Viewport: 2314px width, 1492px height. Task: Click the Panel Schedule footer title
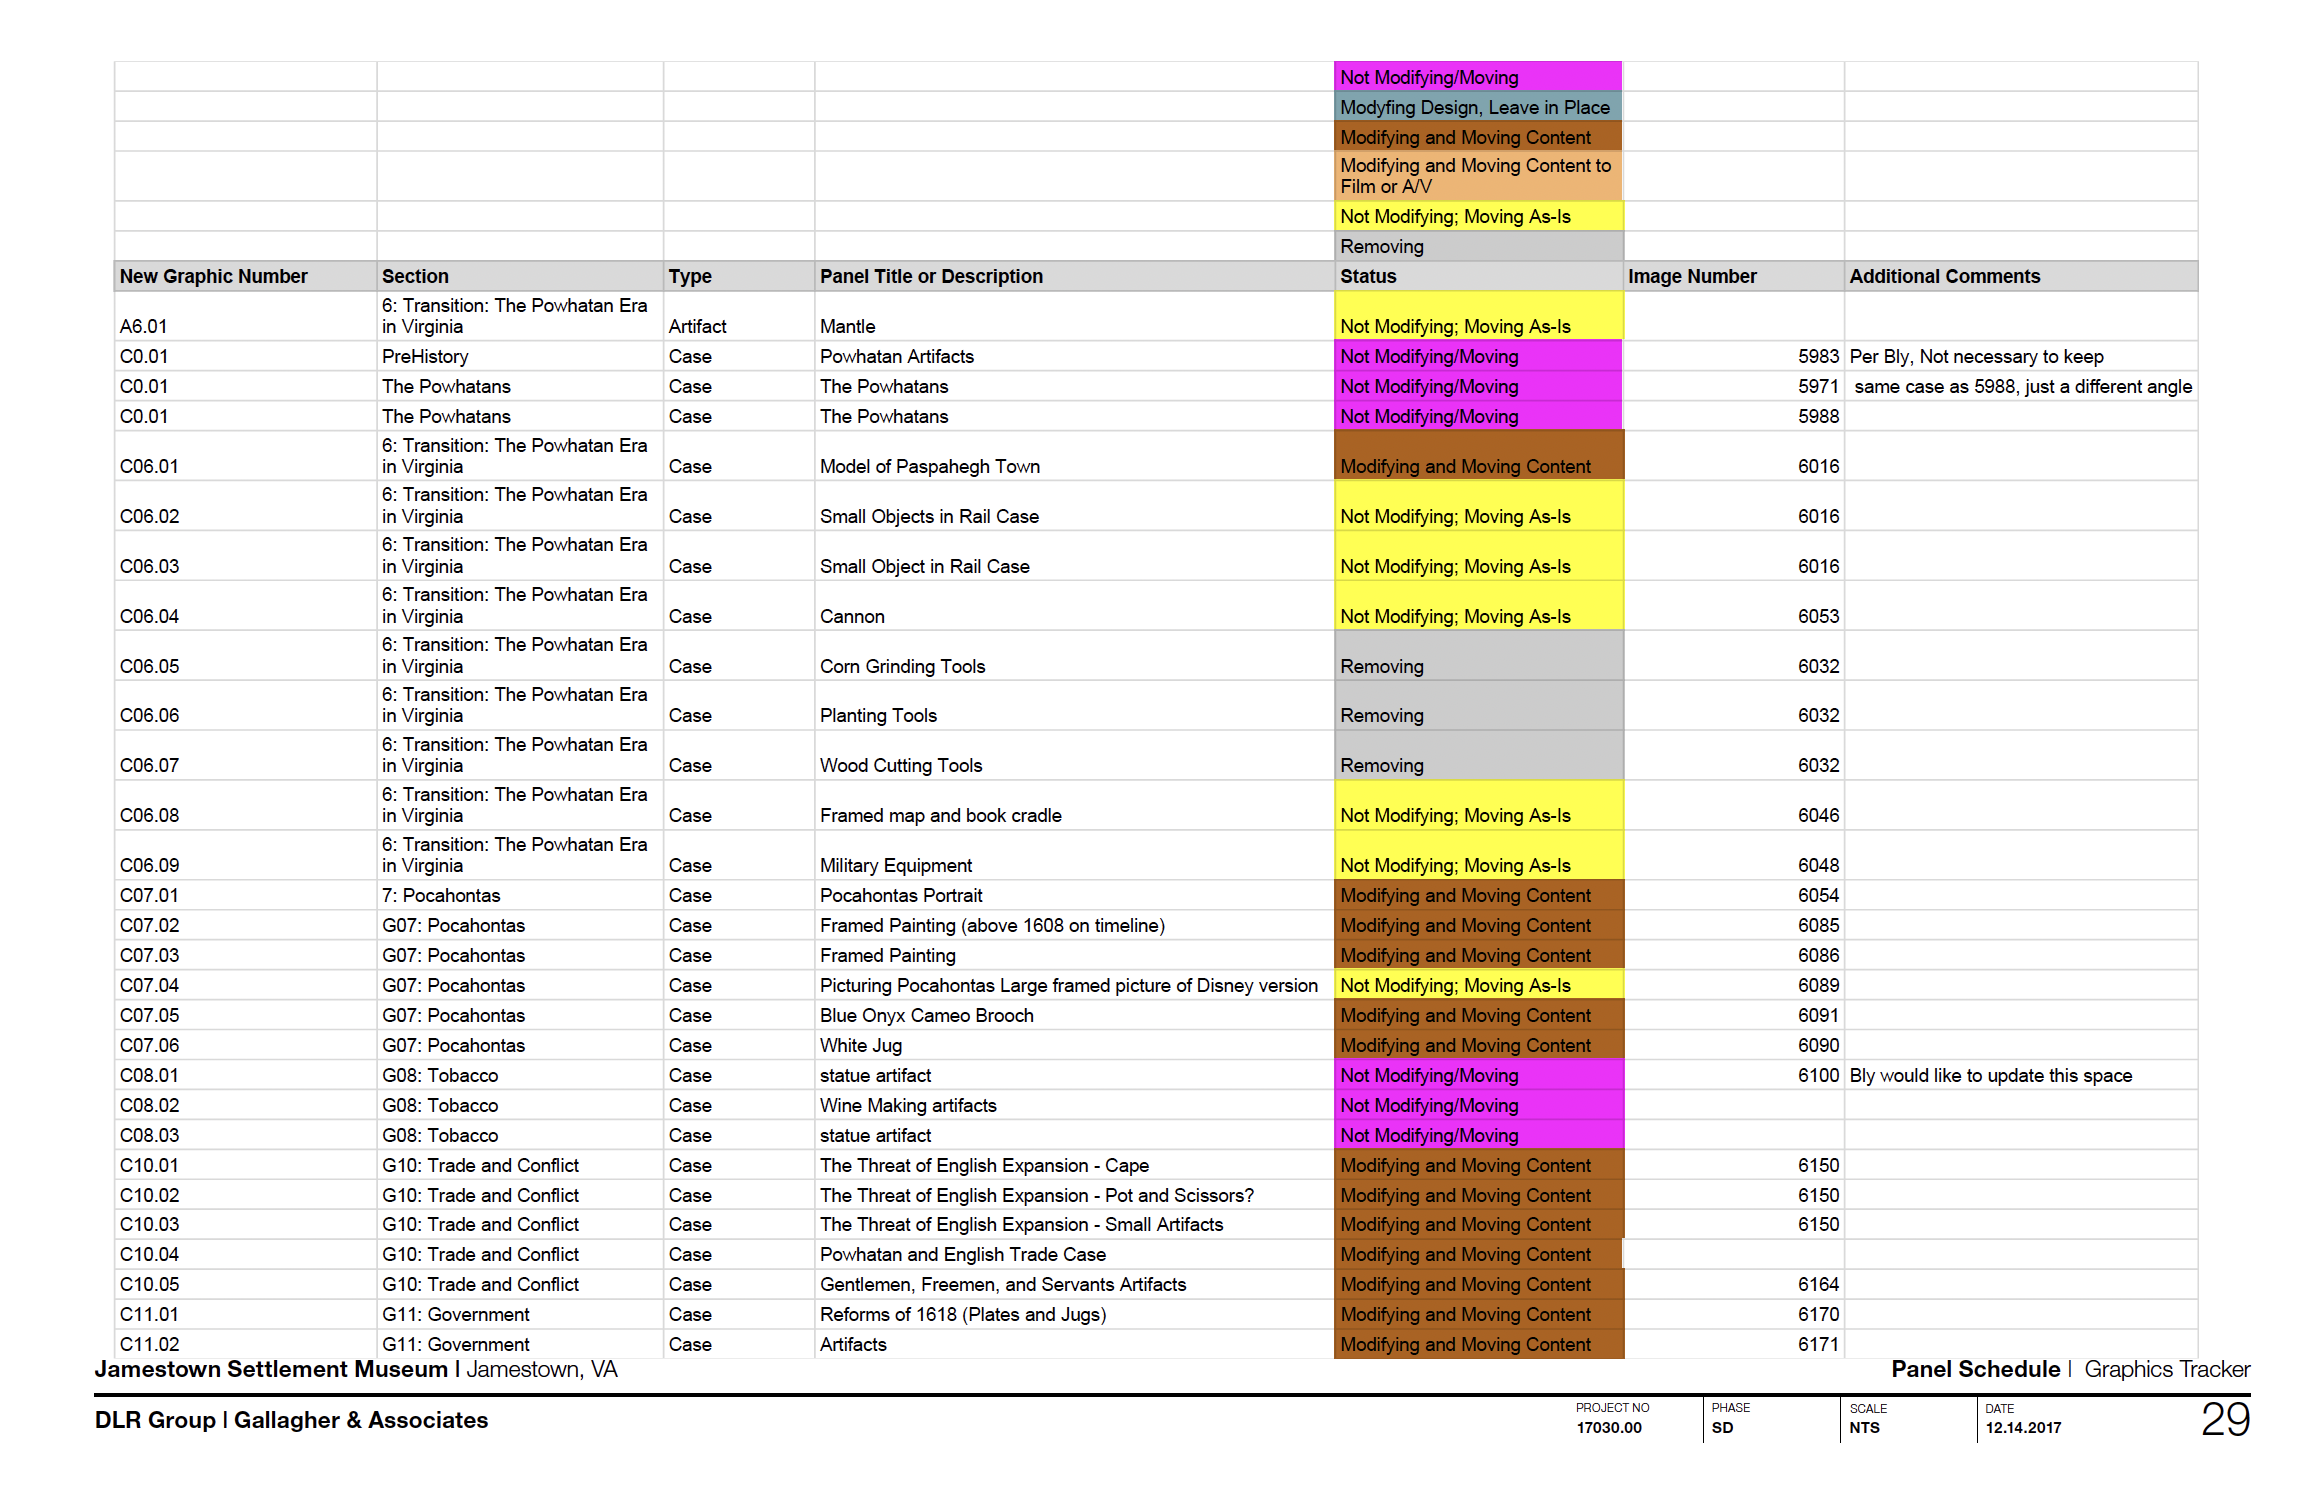click(1975, 1369)
